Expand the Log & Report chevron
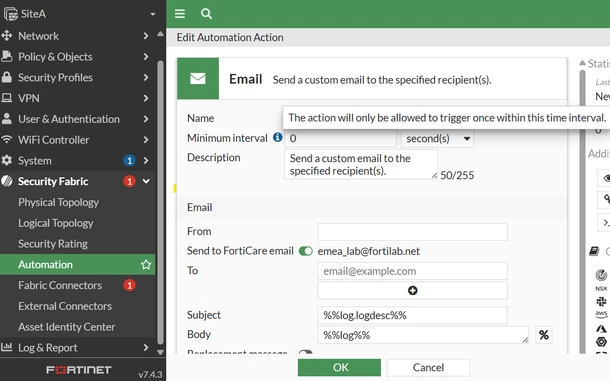 coord(146,347)
